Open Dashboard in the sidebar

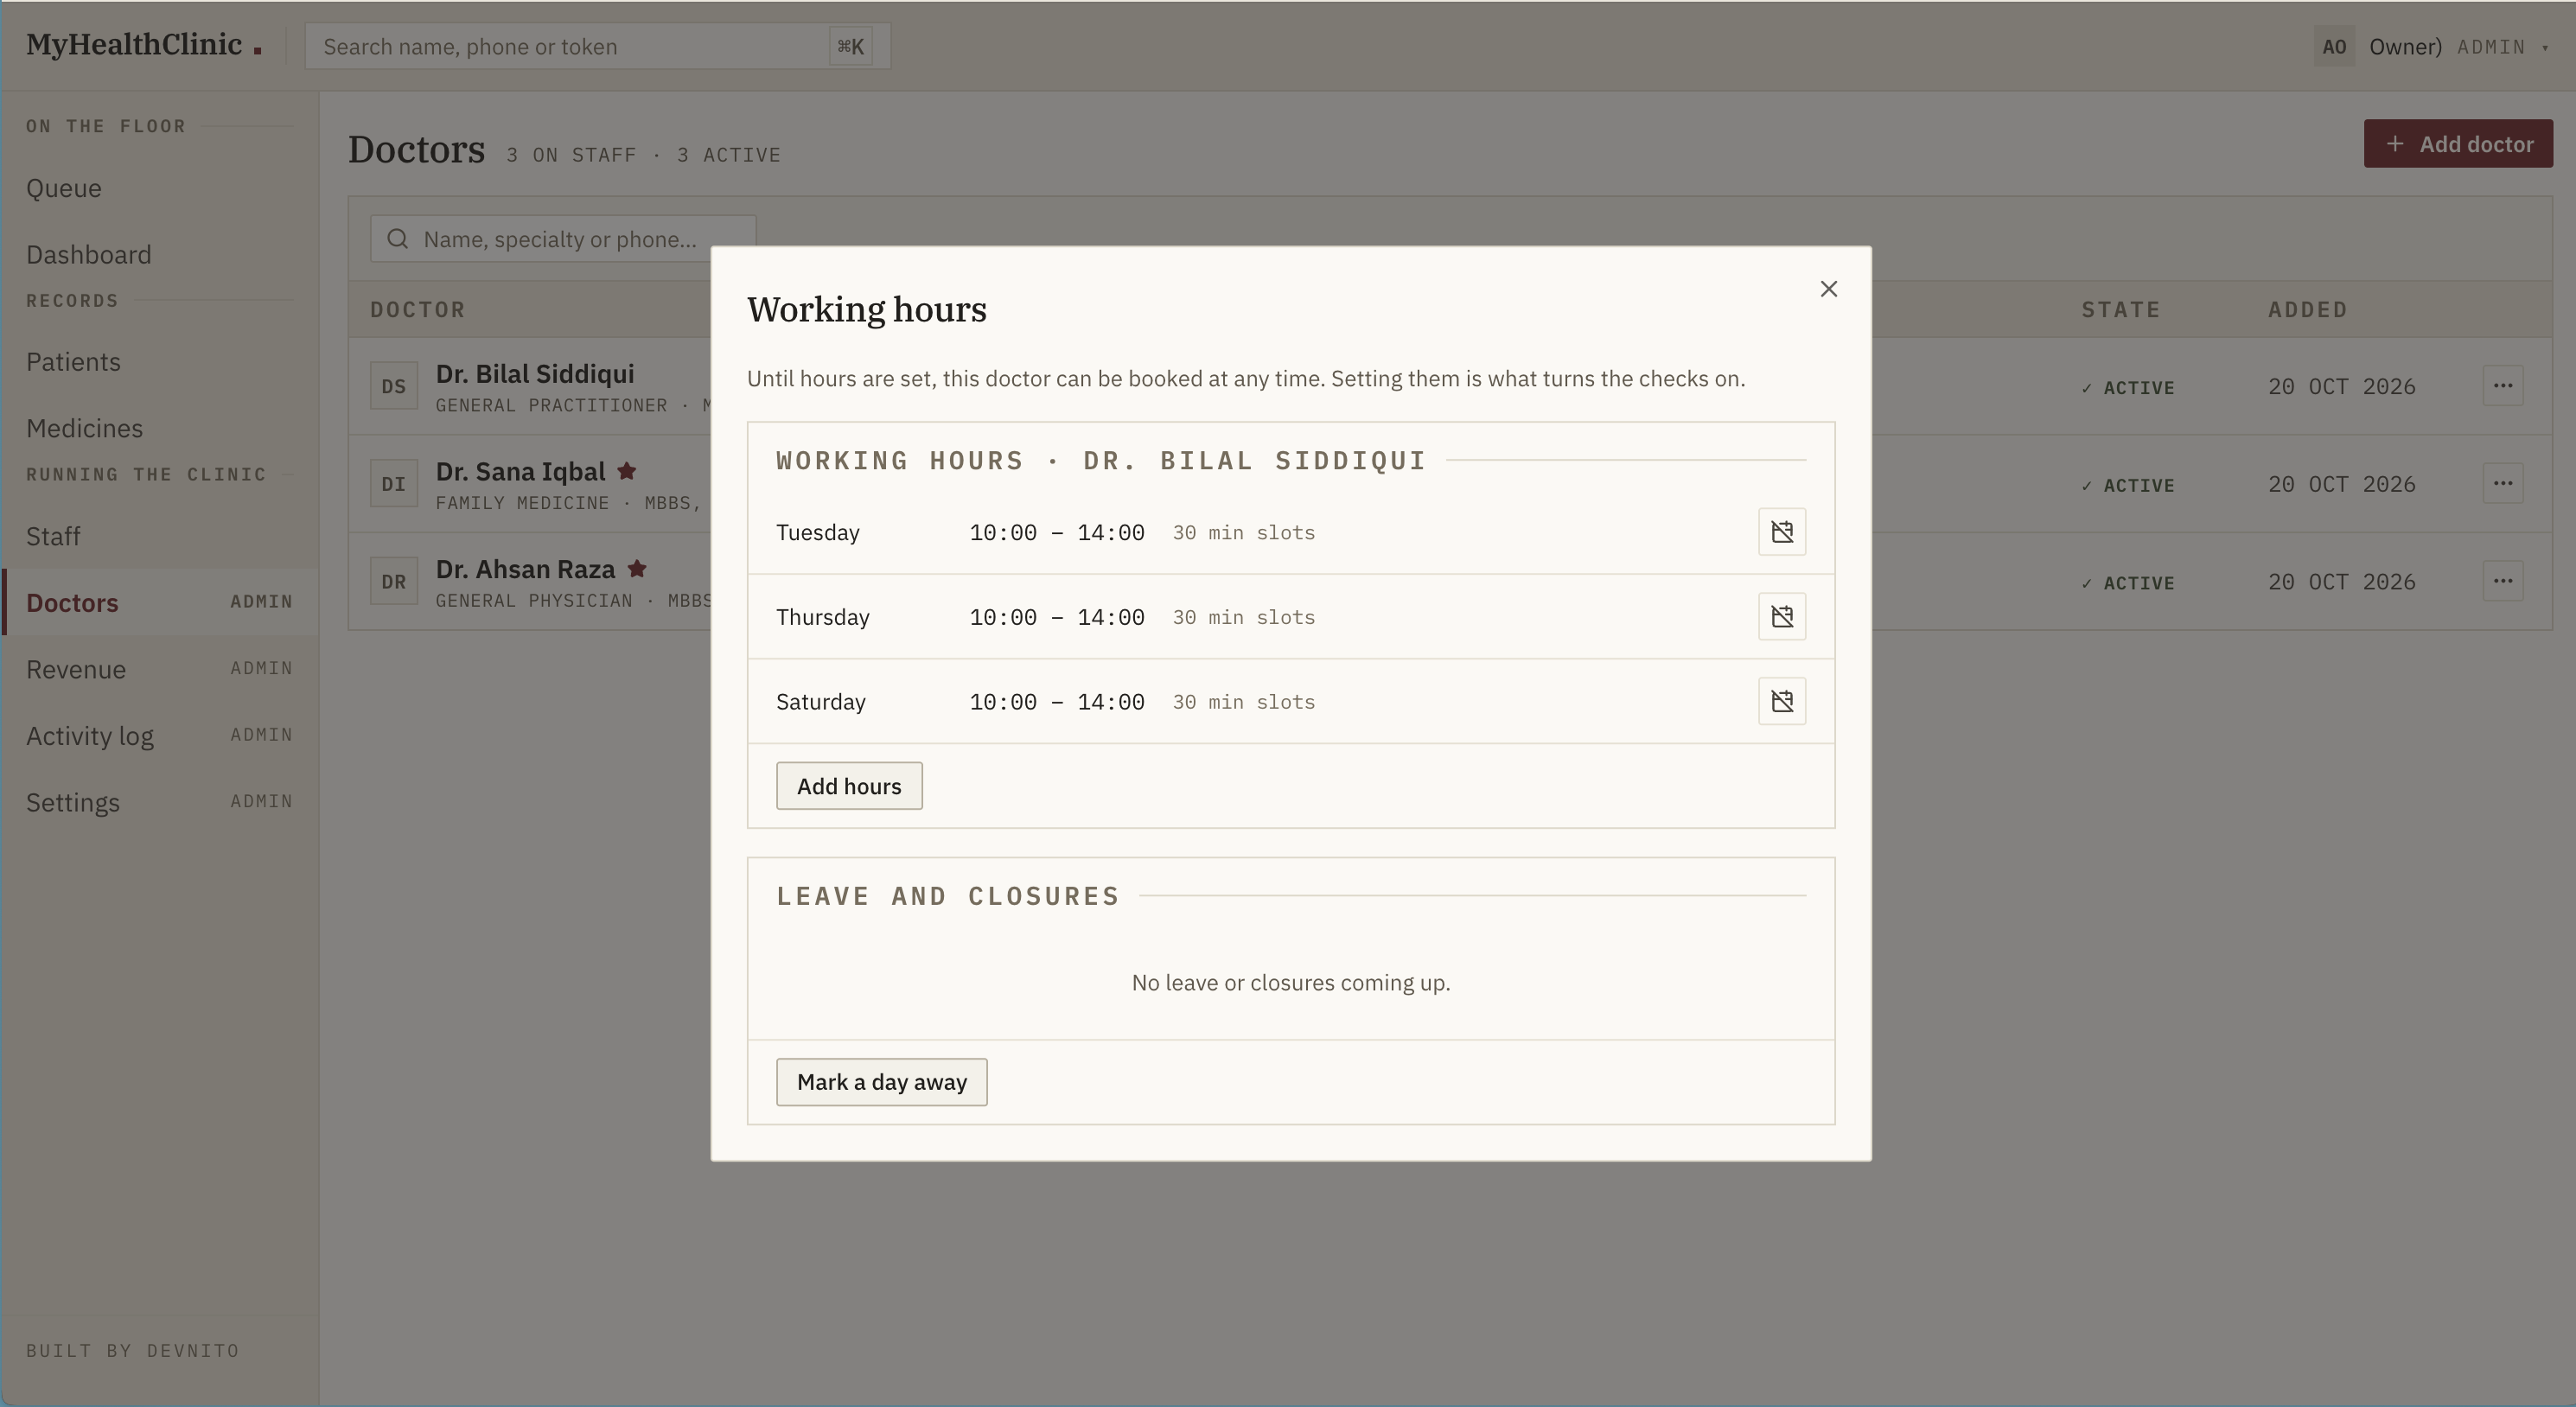click(x=160, y=255)
